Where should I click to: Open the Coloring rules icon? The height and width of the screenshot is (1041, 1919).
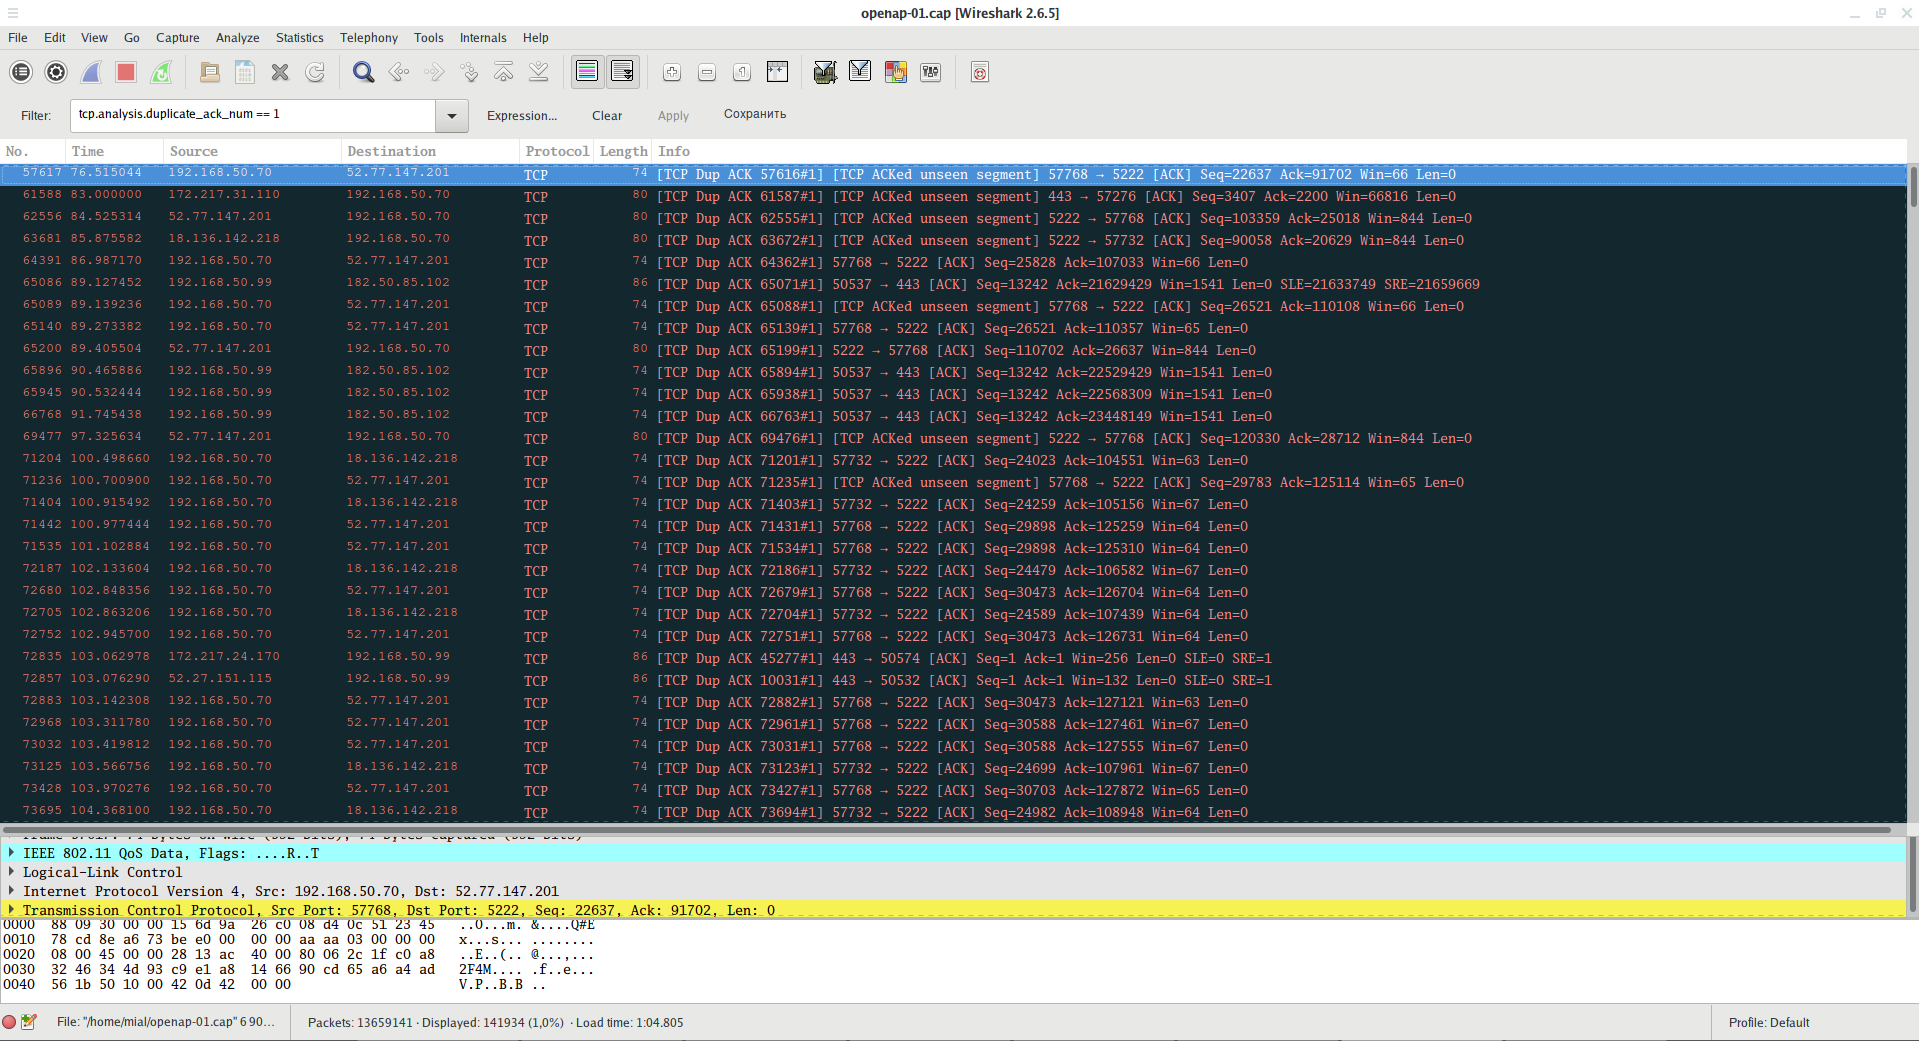[x=895, y=72]
